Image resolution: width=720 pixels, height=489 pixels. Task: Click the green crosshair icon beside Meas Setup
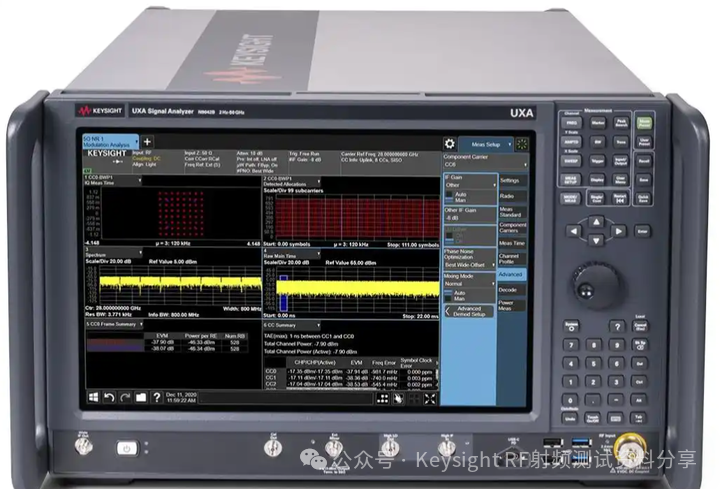pos(522,144)
